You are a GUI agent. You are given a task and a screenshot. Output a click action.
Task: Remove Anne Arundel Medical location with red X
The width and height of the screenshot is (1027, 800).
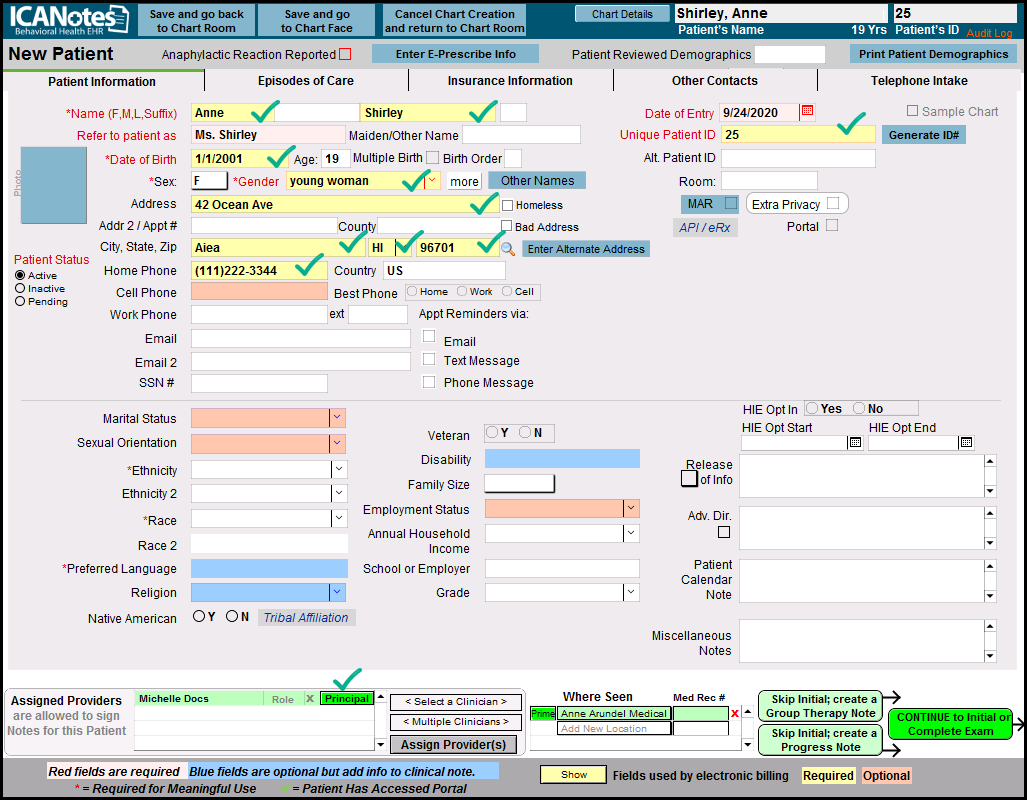pos(735,714)
